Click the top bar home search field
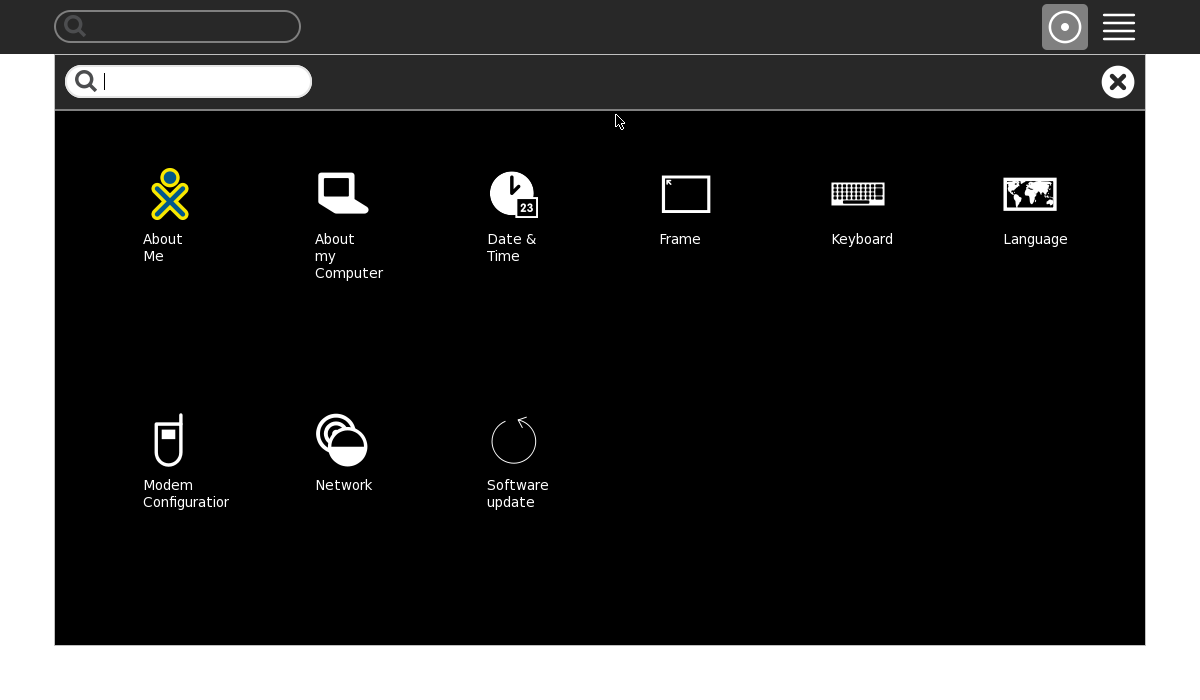The image size is (1200, 700). tap(190, 27)
